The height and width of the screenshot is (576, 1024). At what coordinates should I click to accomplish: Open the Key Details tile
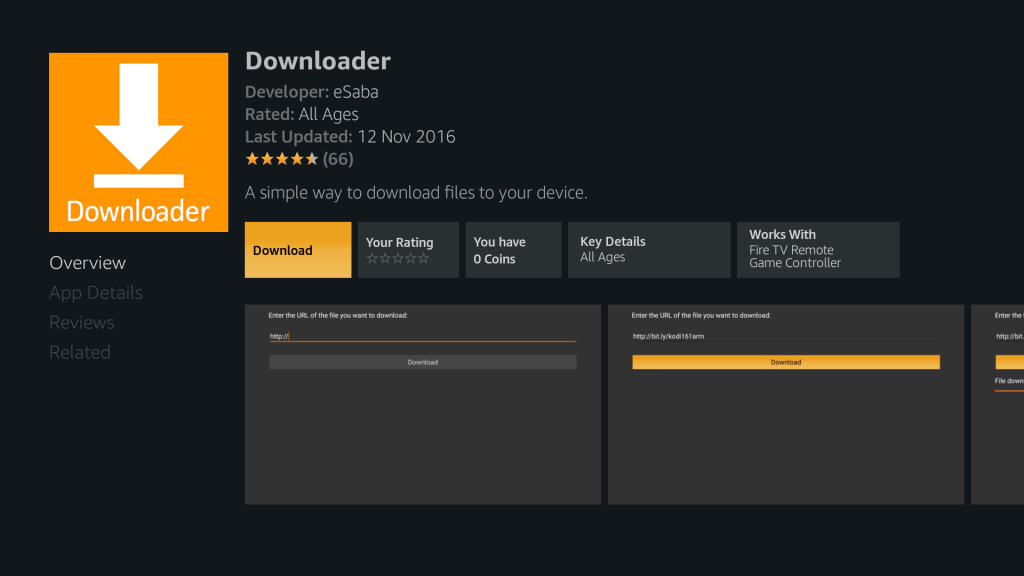click(649, 250)
